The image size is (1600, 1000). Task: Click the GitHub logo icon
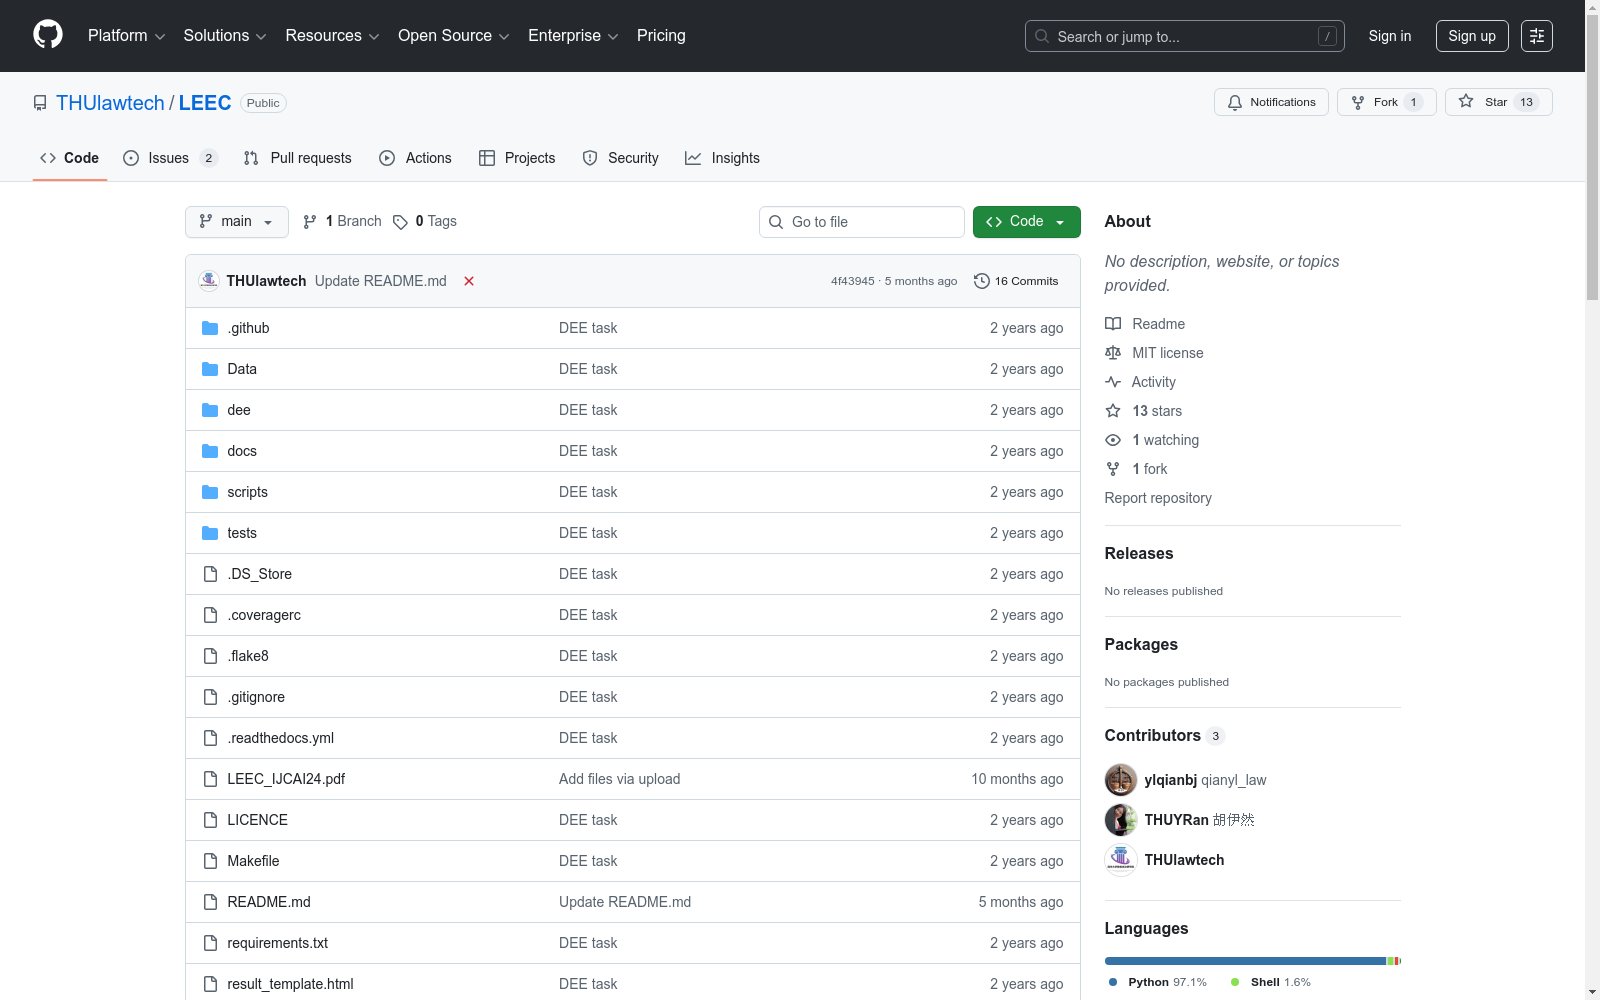tap(48, 35)
